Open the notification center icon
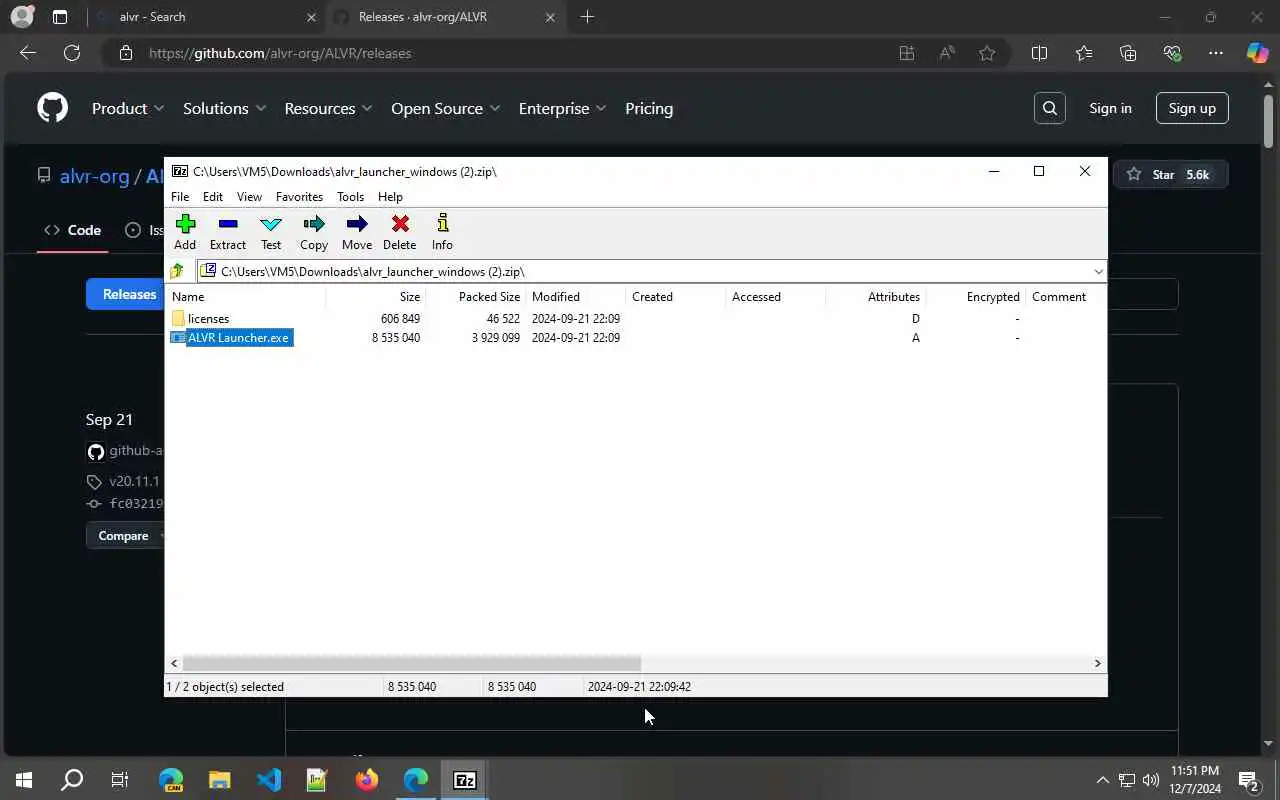Viewport: 1280px width, 800px height. point(1248,780)
